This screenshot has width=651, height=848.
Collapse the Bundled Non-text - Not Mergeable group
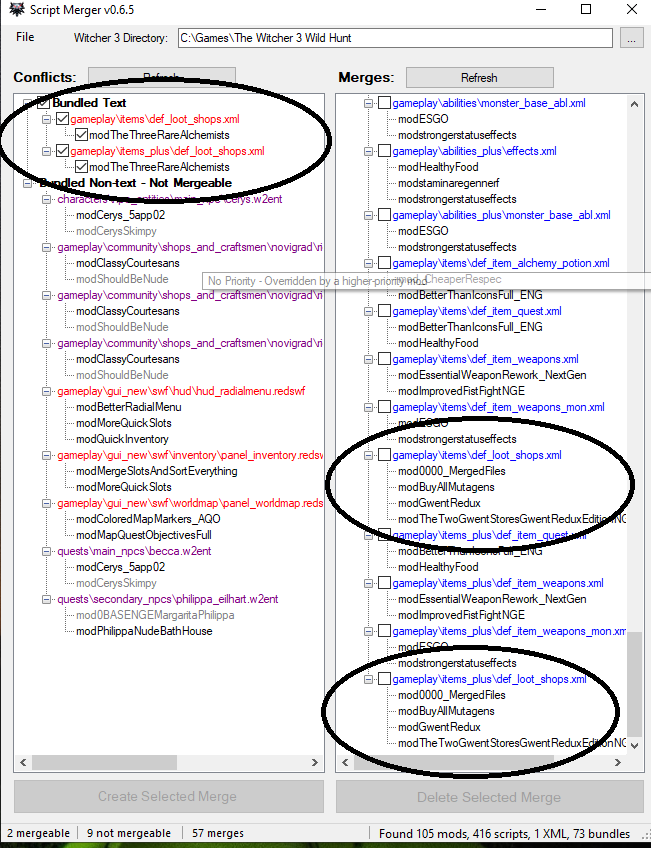coord(28,183)
